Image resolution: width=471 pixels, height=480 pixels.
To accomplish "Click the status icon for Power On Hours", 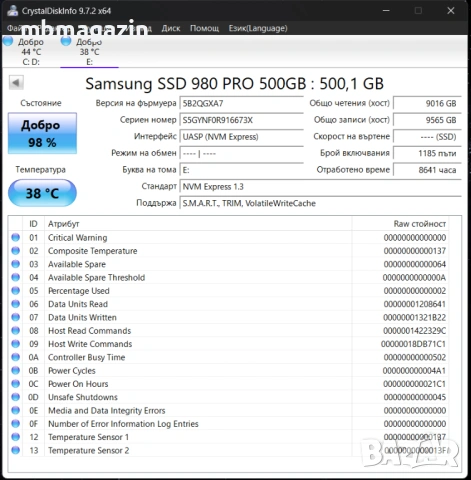I will tap(15, 384).
